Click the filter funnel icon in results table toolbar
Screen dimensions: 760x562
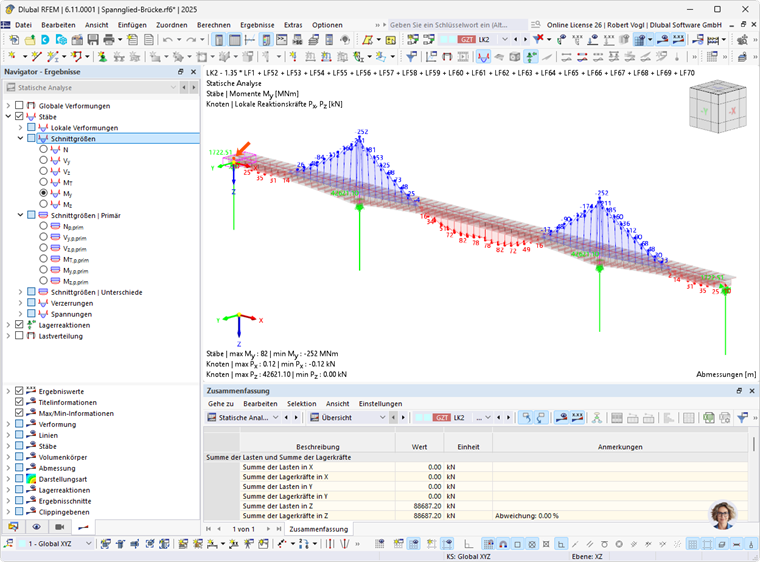[x=742, y=417]
